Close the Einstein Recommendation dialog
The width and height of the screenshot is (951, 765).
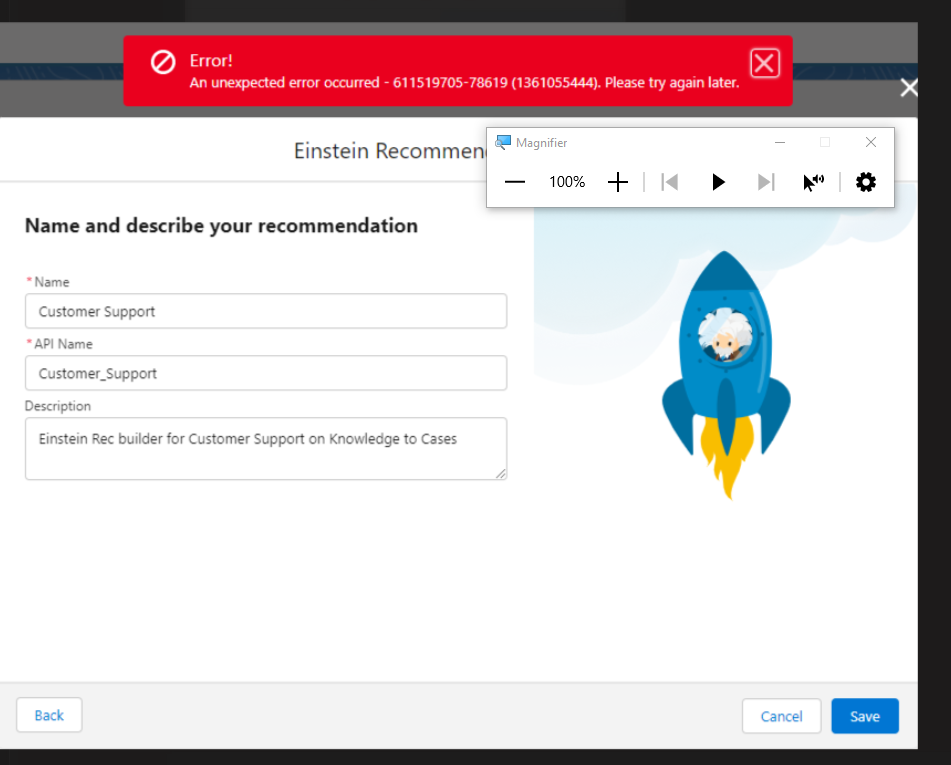click(x=908, y=88)
